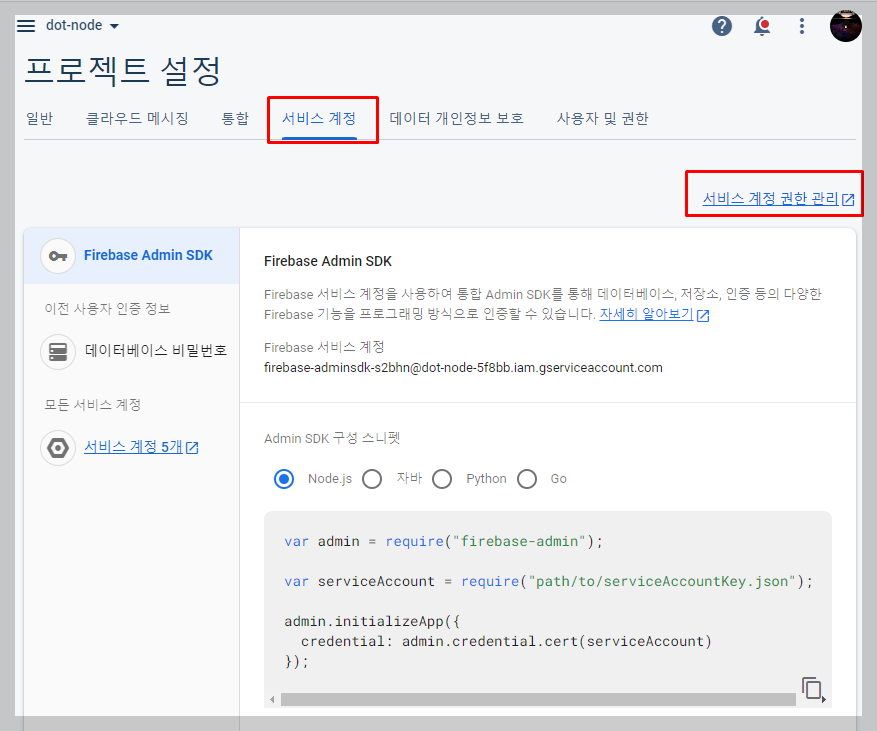This screenshot has width=877, height=731.
Task: Copy the code snippet with copy icon
Action: [812, 687]
